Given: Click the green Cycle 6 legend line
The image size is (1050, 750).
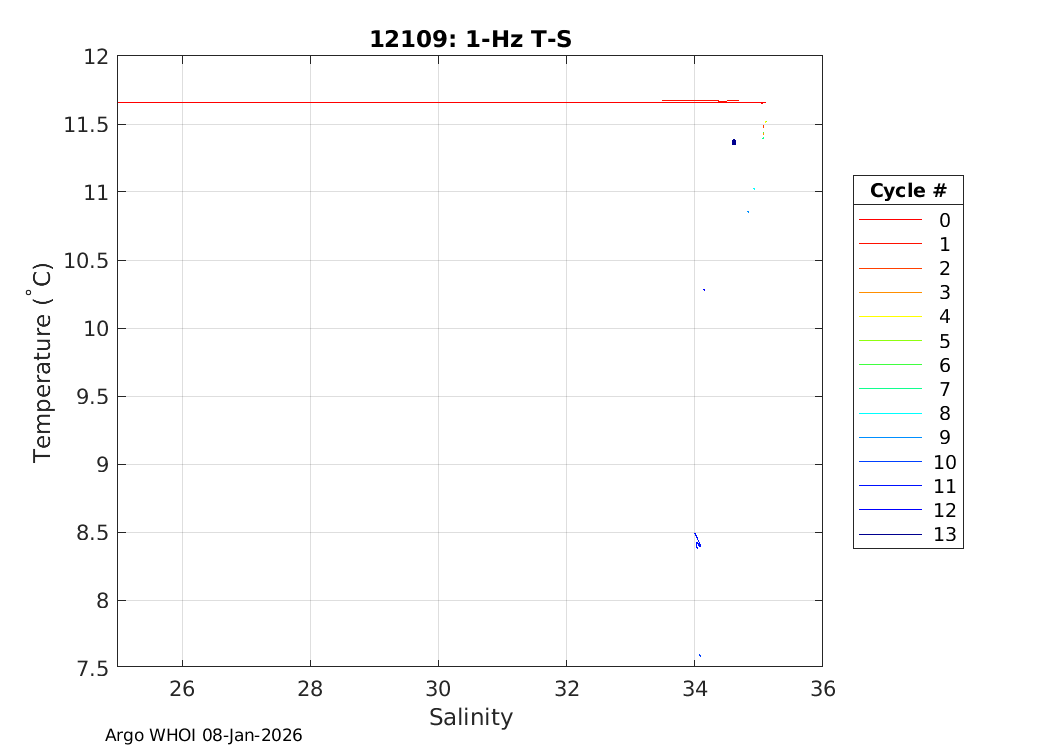Looking at the screenshot, I should coord(889,365).
